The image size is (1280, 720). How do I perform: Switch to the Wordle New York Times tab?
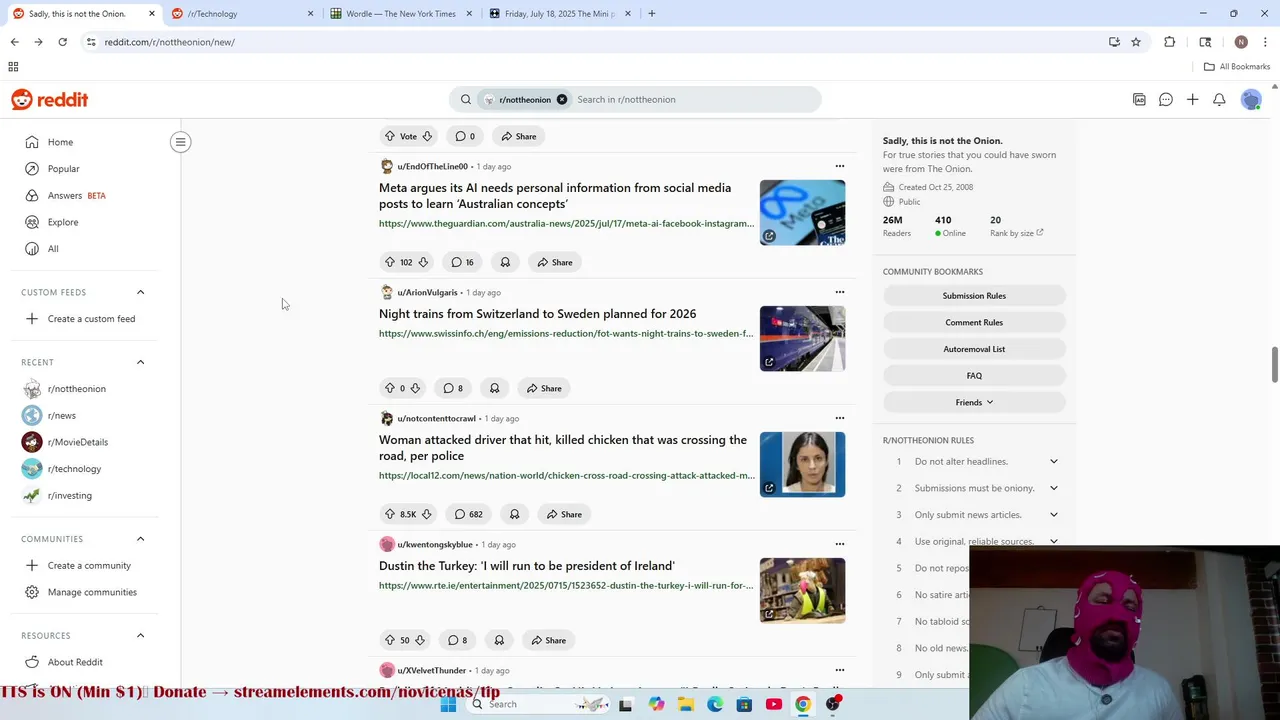401,14
